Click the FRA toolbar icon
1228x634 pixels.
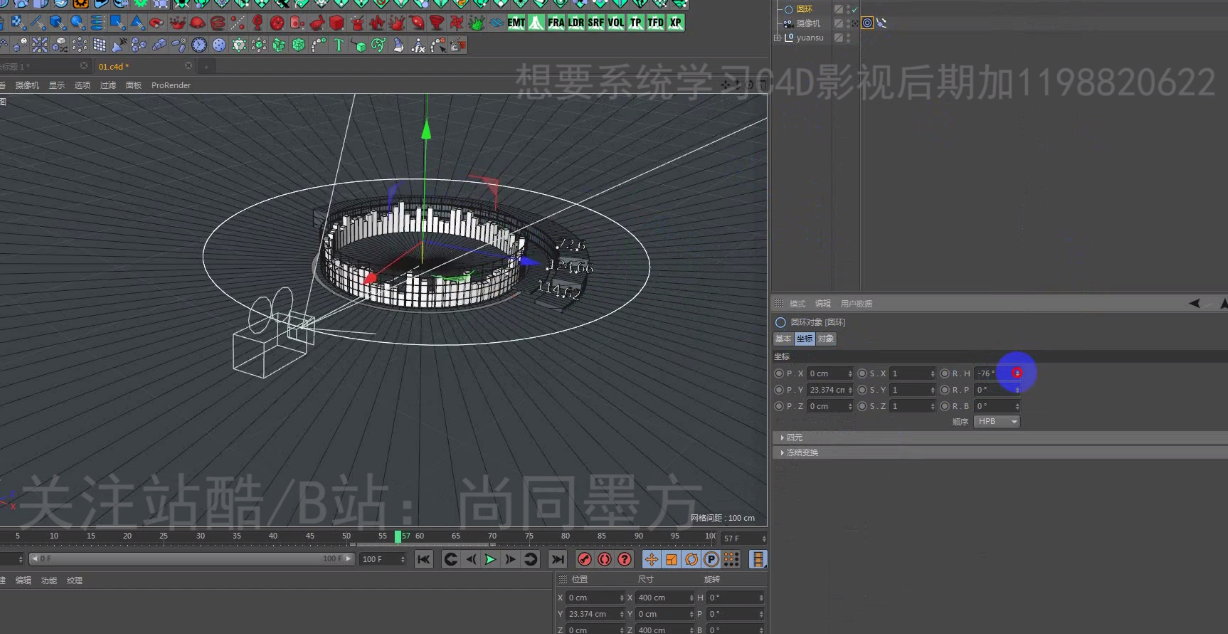[556, 22]
